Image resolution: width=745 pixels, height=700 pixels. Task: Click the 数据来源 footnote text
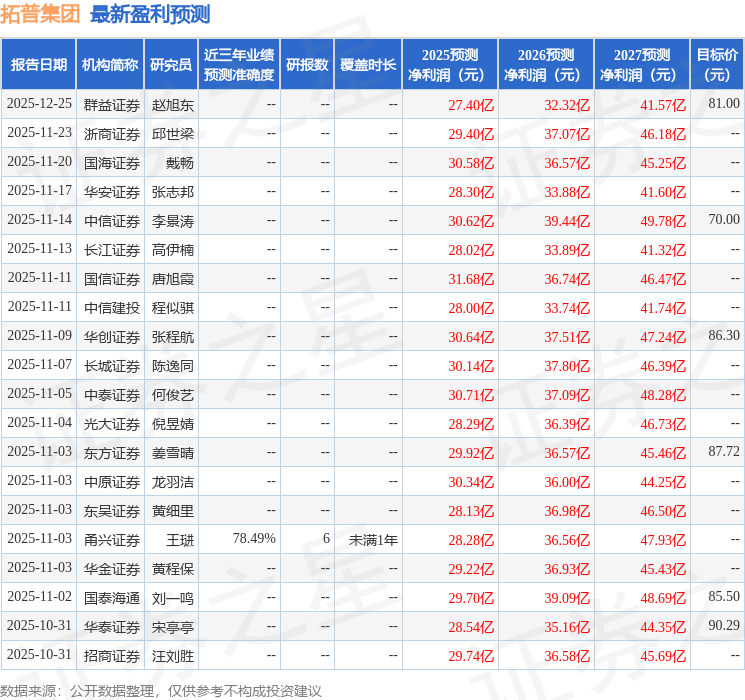[x=161, y=690]
